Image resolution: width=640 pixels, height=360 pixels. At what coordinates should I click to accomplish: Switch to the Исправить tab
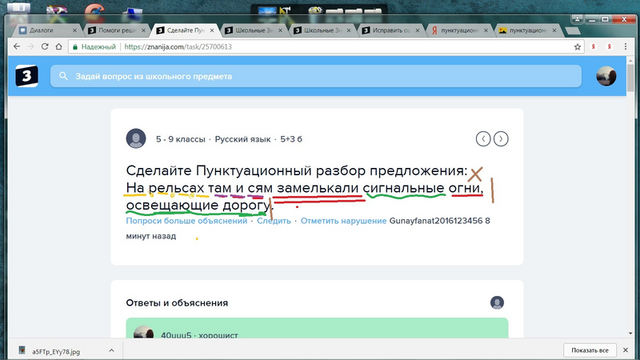(389, 30)
